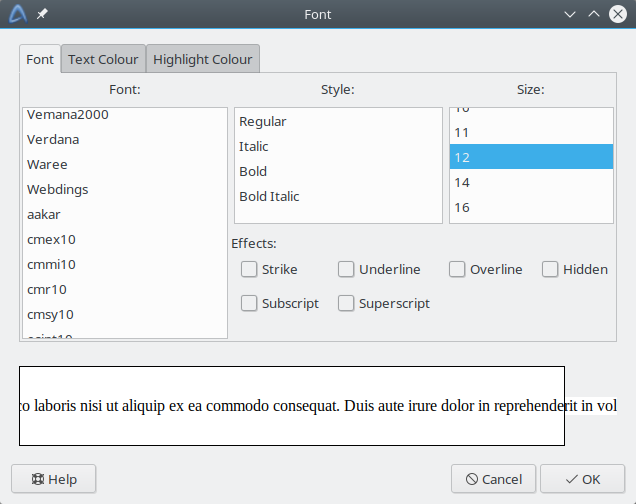Screen dimensions: 636x504
Task: Switch to the Text Colour tab
Action: pos(103,59)
